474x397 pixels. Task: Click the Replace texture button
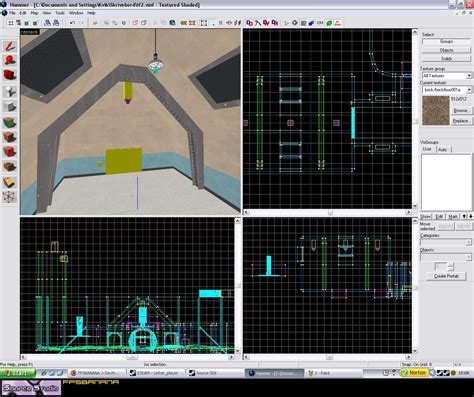[x=461, y=121]
